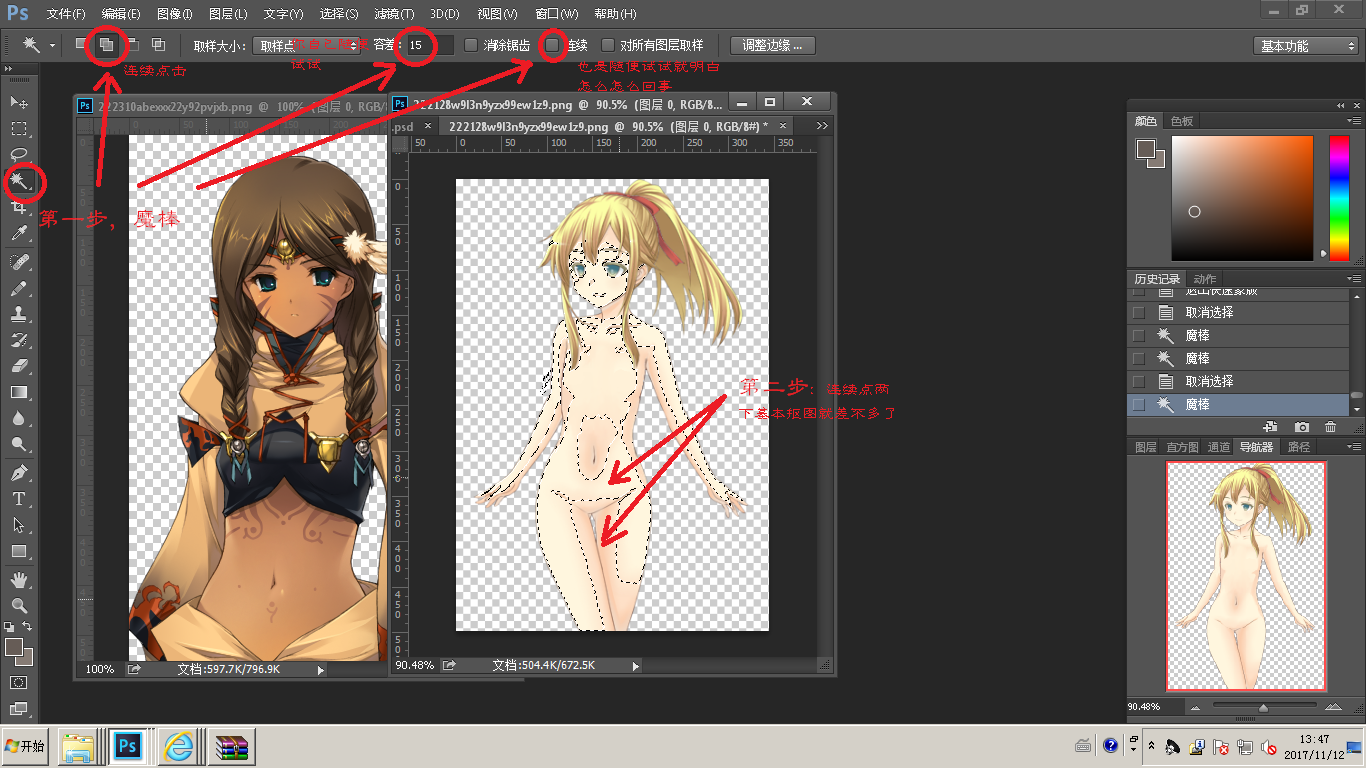Create a new snapshot in History panel
The height and width of the screenshot is (768, 1366).
tap(1302, 426)
